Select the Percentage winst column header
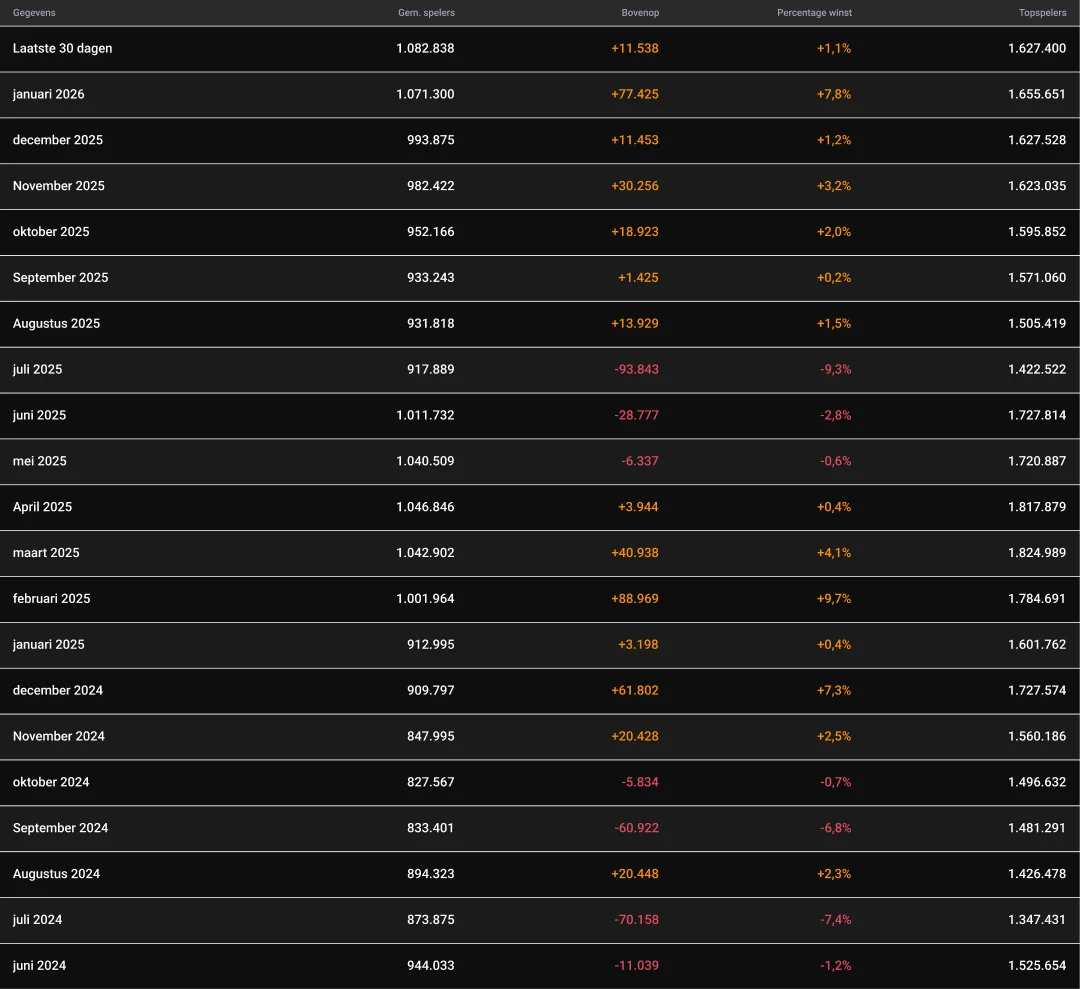The width and height of the screenshot is (1080, 989). [814, 13]
